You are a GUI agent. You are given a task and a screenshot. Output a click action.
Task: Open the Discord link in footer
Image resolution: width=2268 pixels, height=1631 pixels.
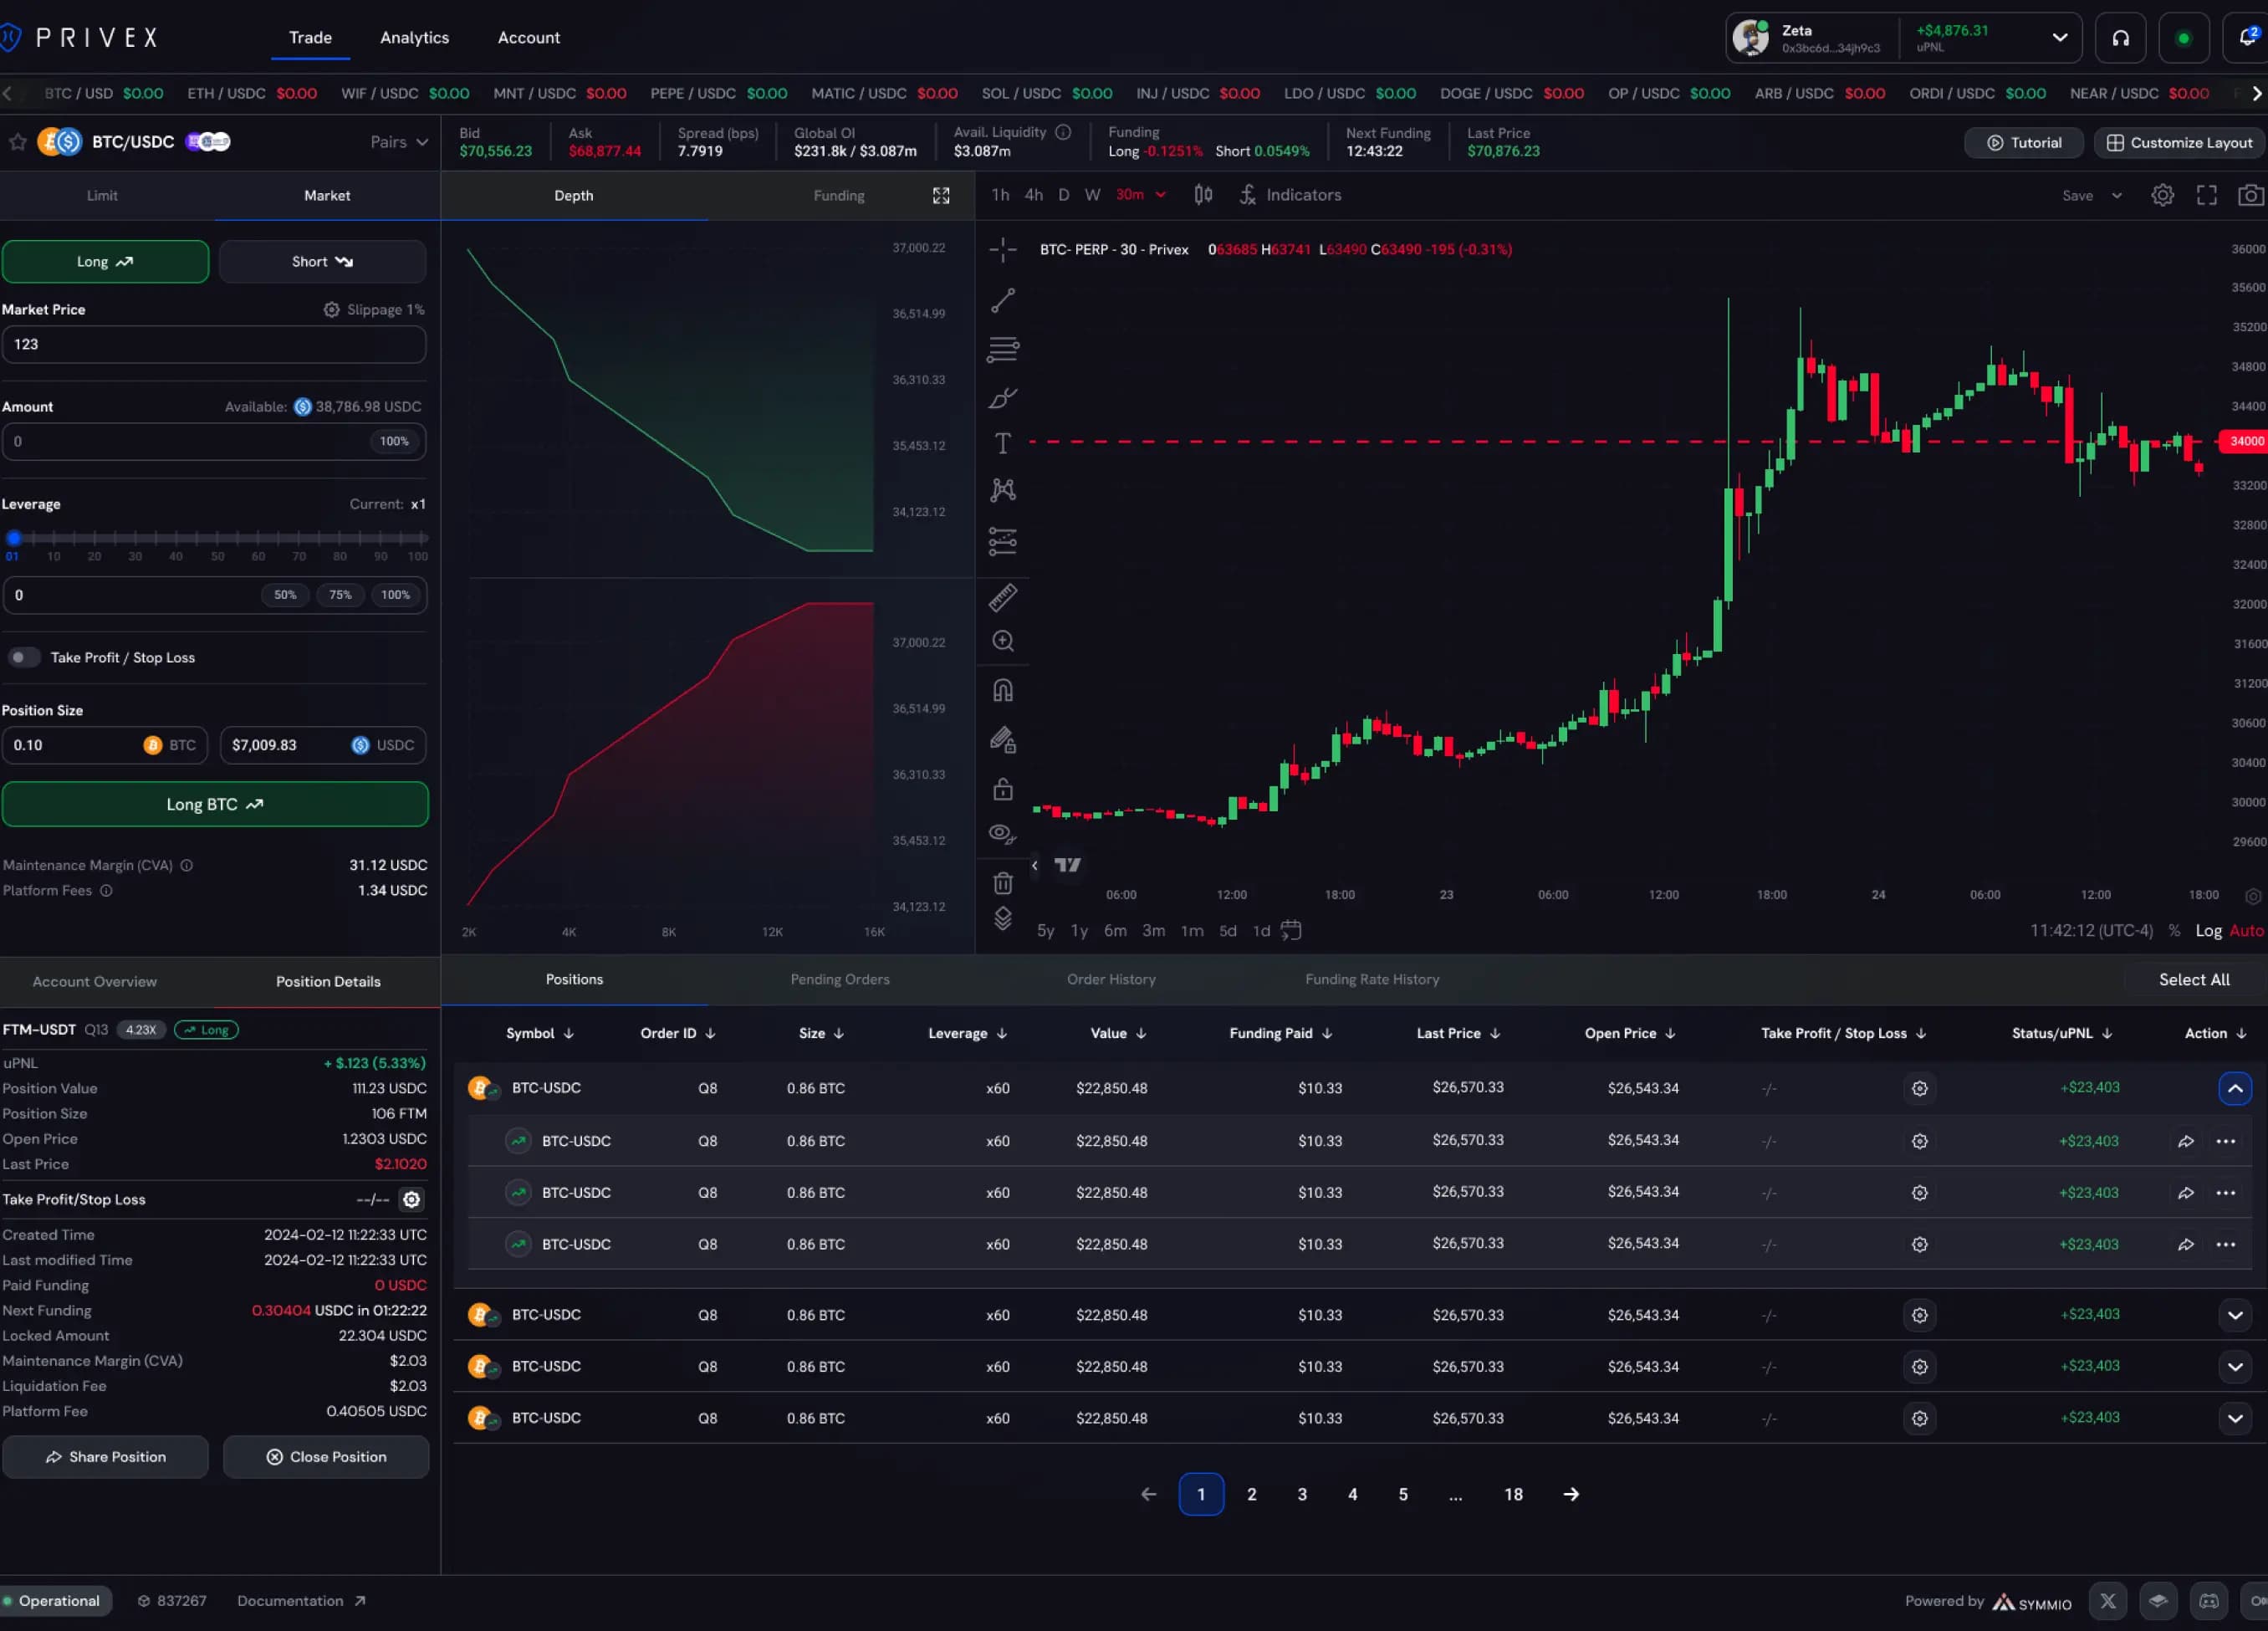(x=2208, y=1601)
